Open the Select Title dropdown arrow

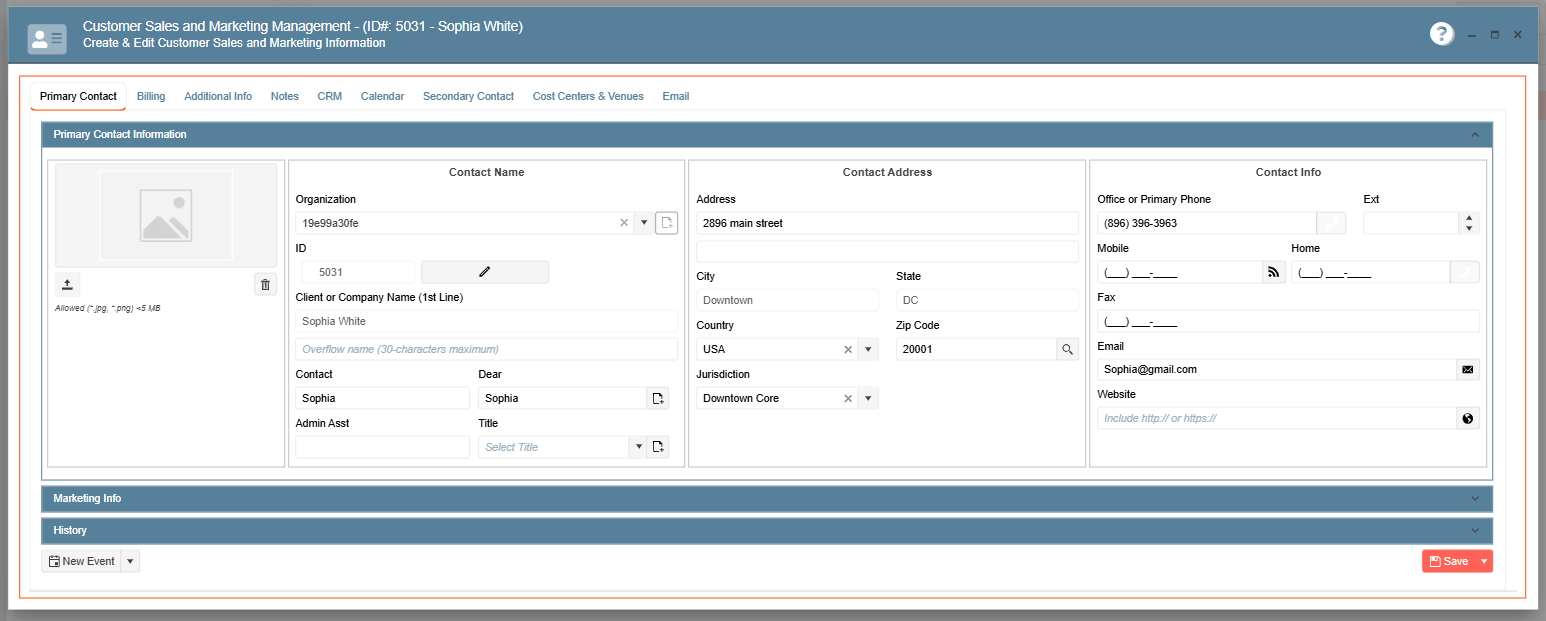click(x=638, y=447)
